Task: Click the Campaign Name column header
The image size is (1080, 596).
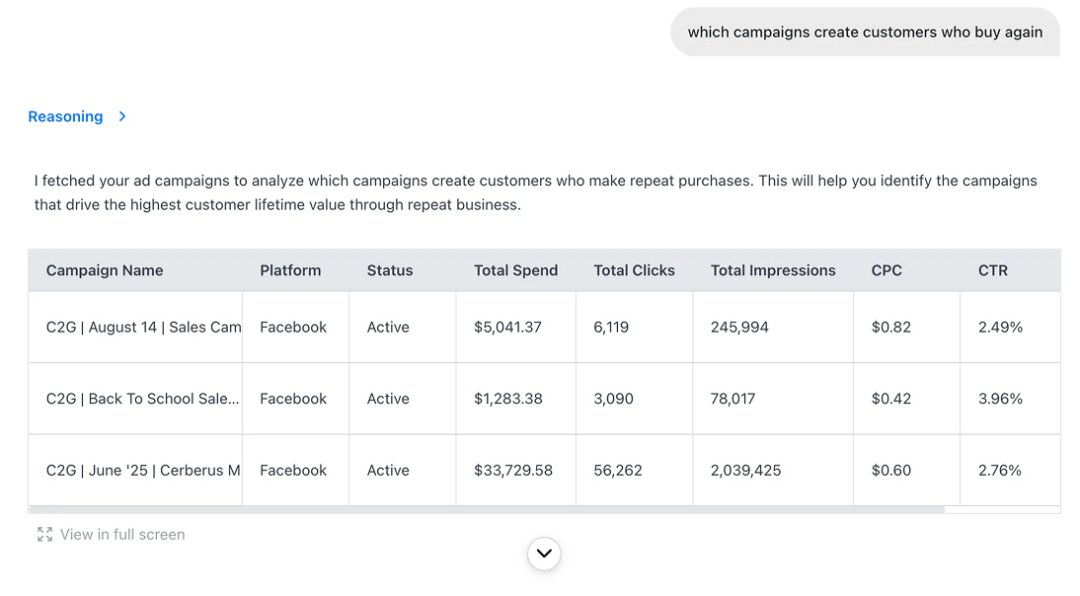Action: point(104,270)
